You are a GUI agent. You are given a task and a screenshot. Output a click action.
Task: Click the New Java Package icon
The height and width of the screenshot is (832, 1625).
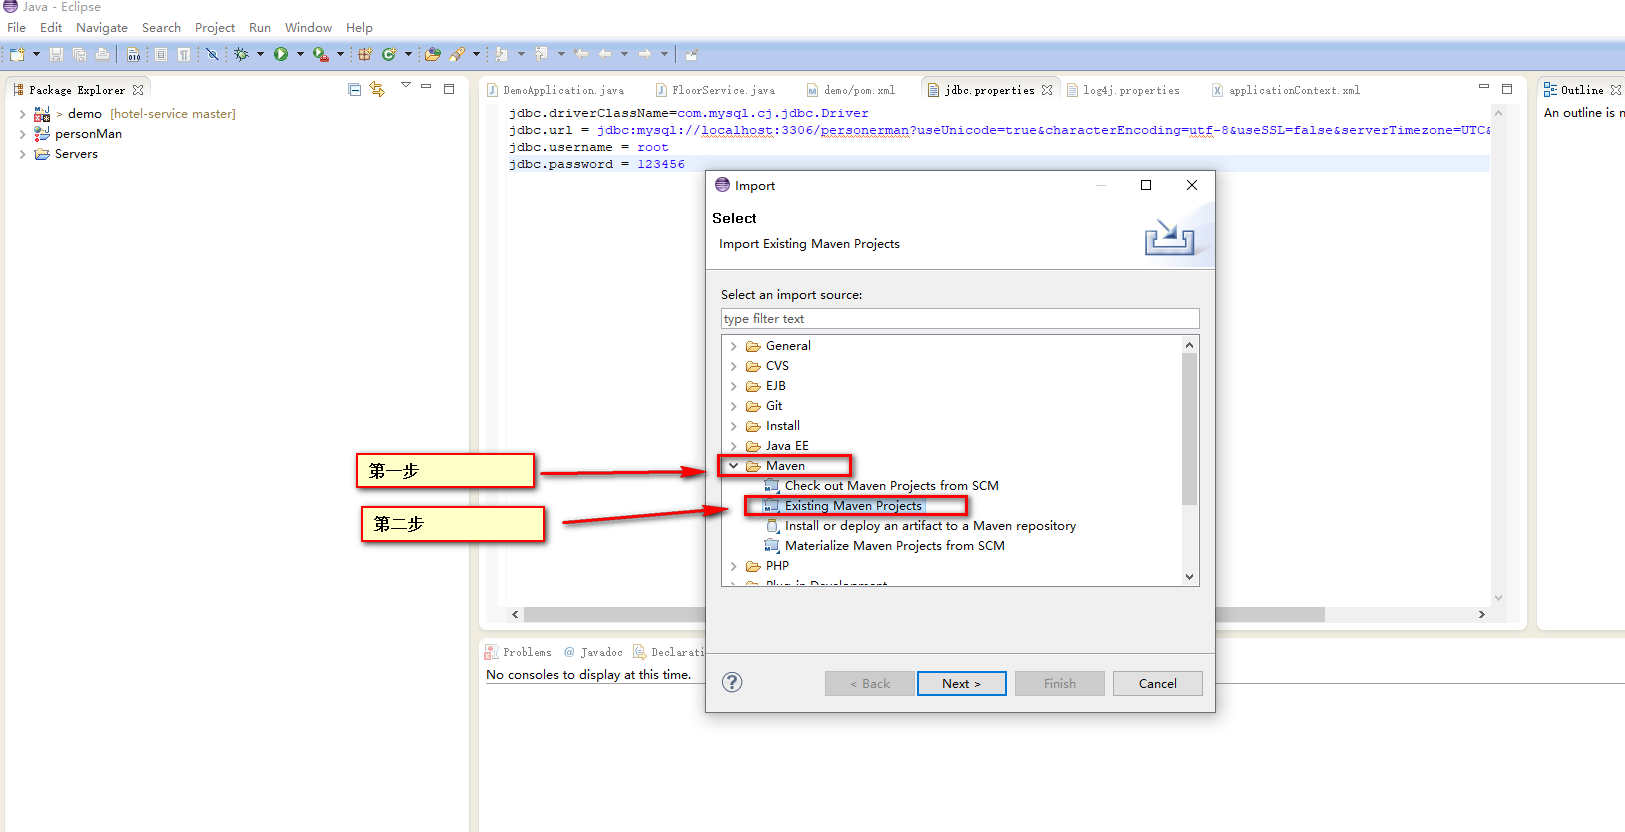coord(365,54)
